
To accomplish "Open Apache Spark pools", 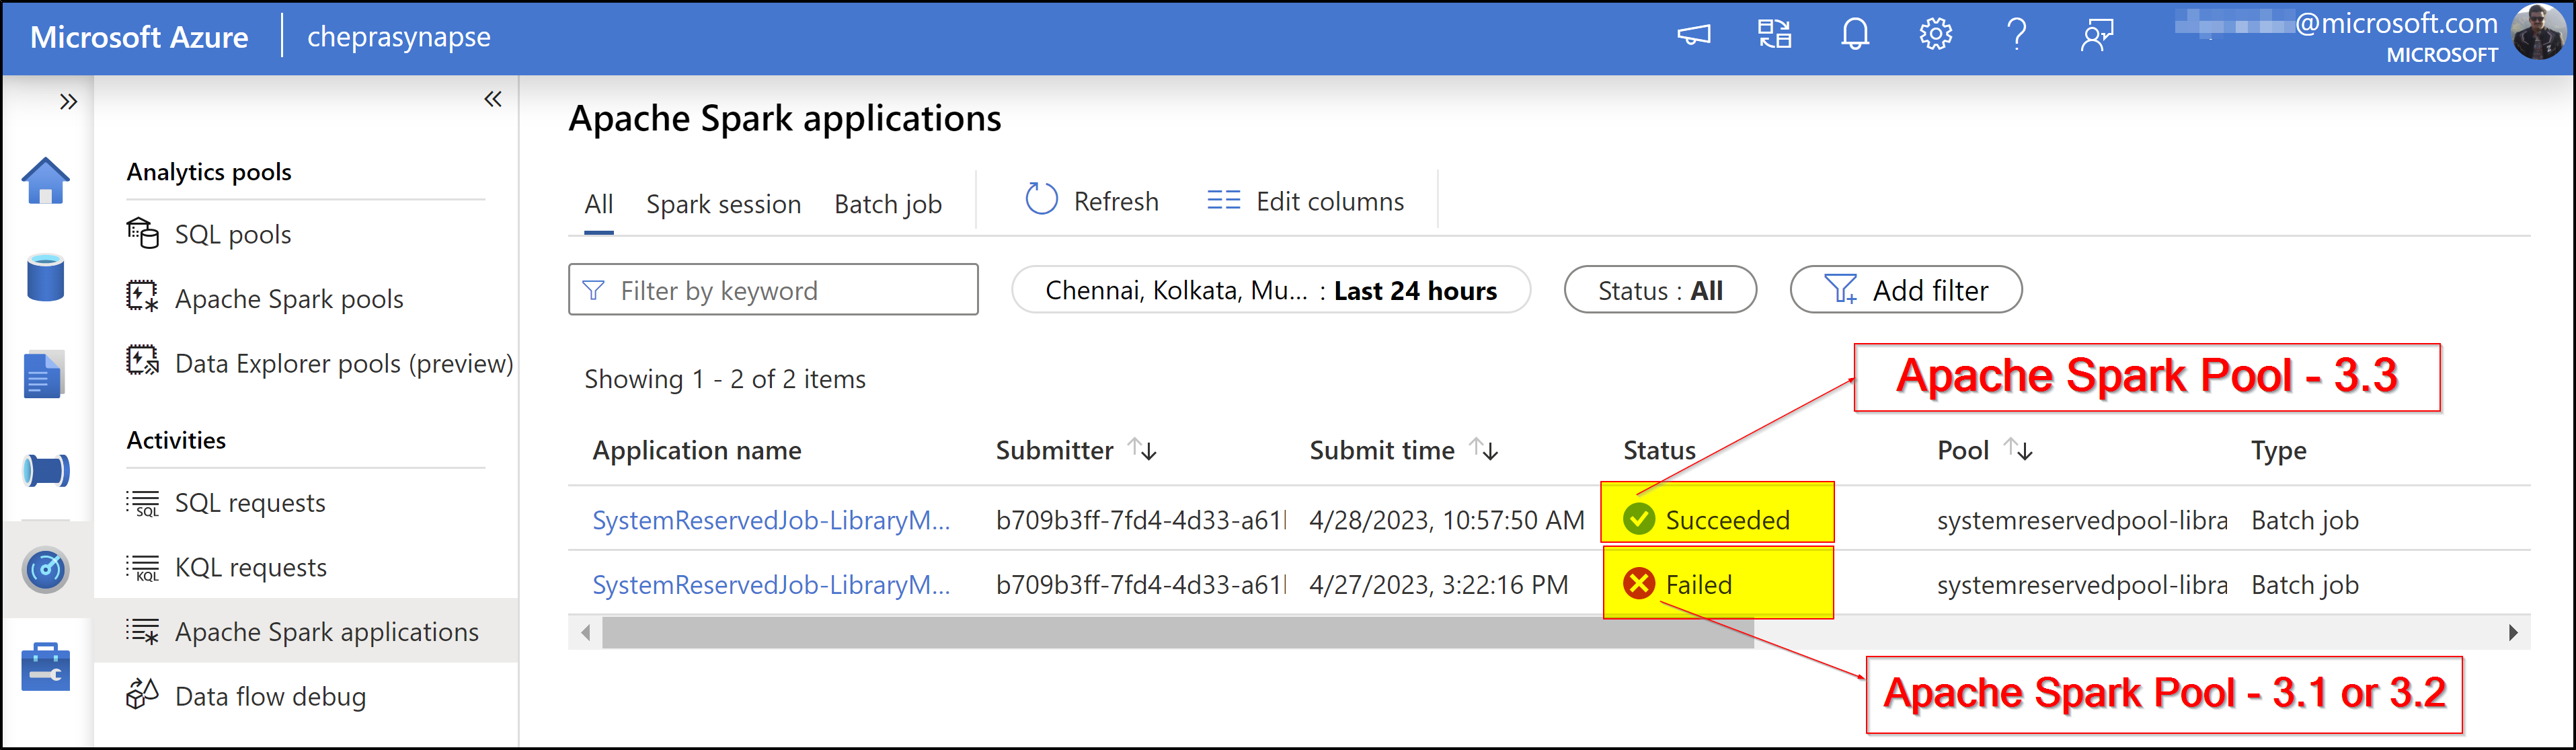I will tap(289, 299).
